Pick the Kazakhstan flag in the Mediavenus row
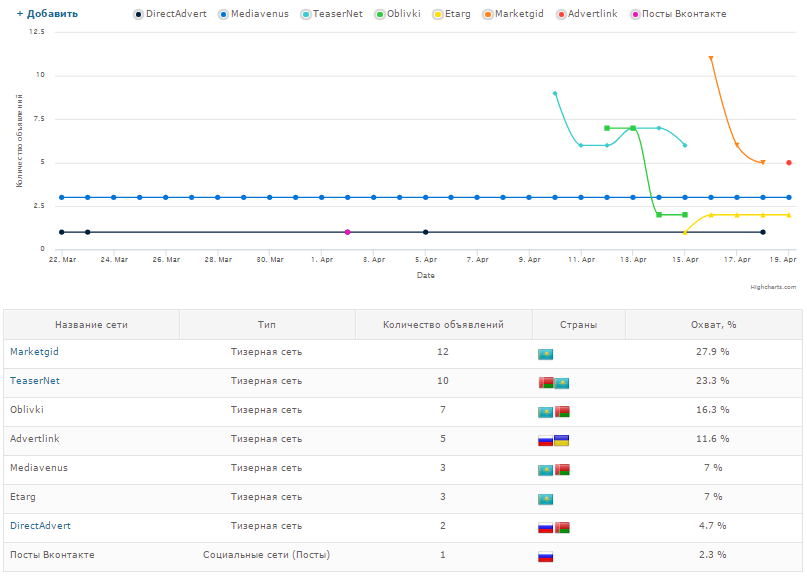This screenshot has width=807, height=577. pos(546,470)
